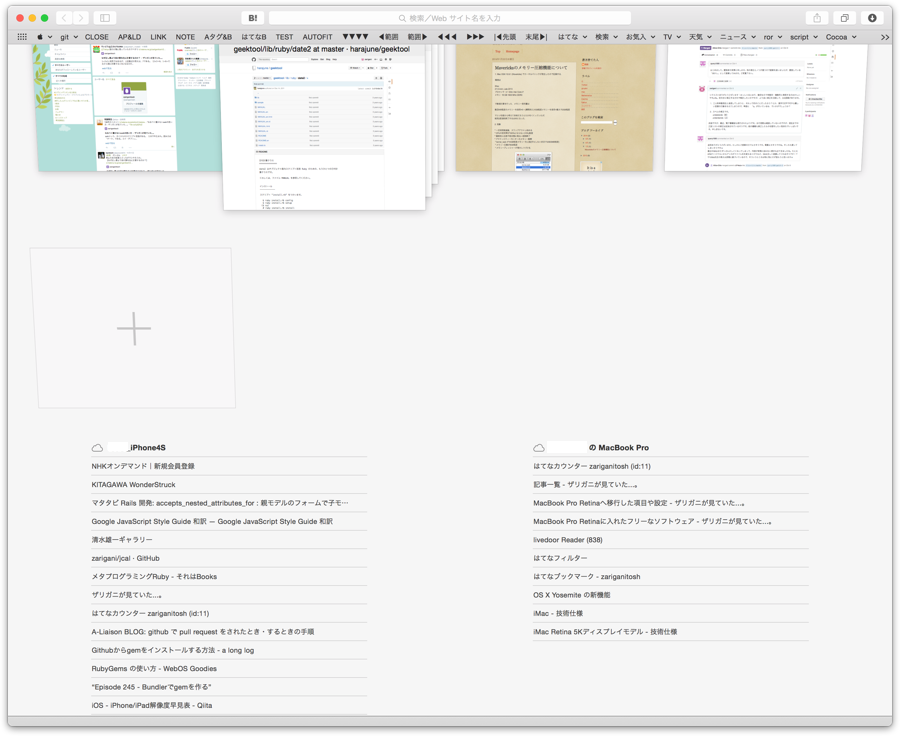
Task: Expand the Cocoa bookmarks folder
Action: tap(841, 37)
